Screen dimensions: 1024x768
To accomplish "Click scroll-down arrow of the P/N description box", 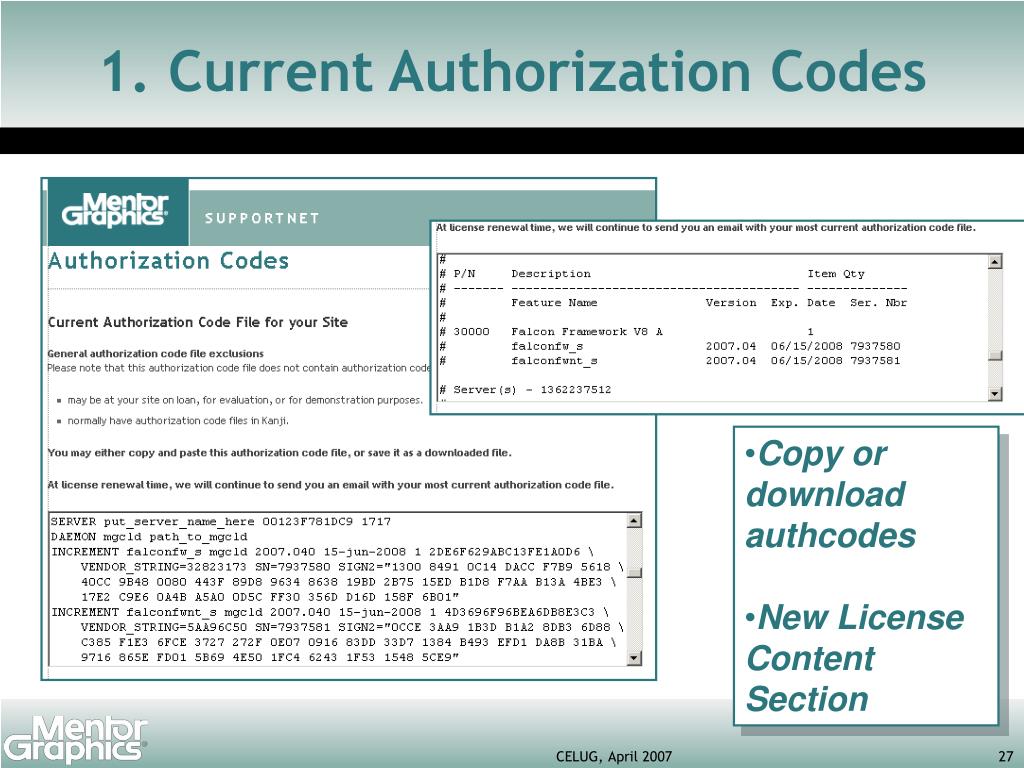I will (995, 394).
